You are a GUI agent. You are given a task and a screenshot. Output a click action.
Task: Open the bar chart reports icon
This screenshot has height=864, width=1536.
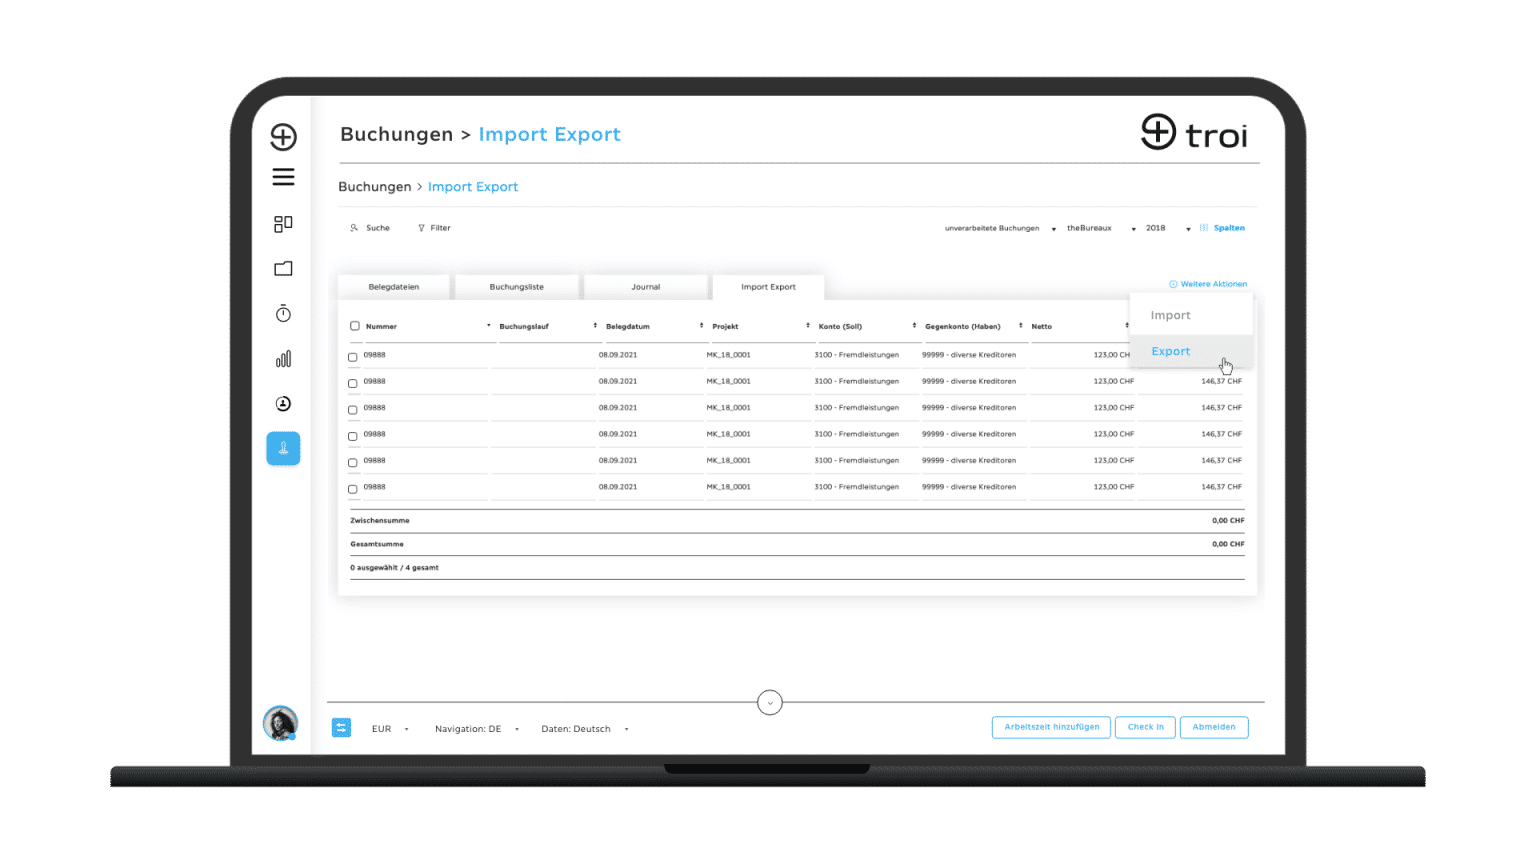[283, 359]
